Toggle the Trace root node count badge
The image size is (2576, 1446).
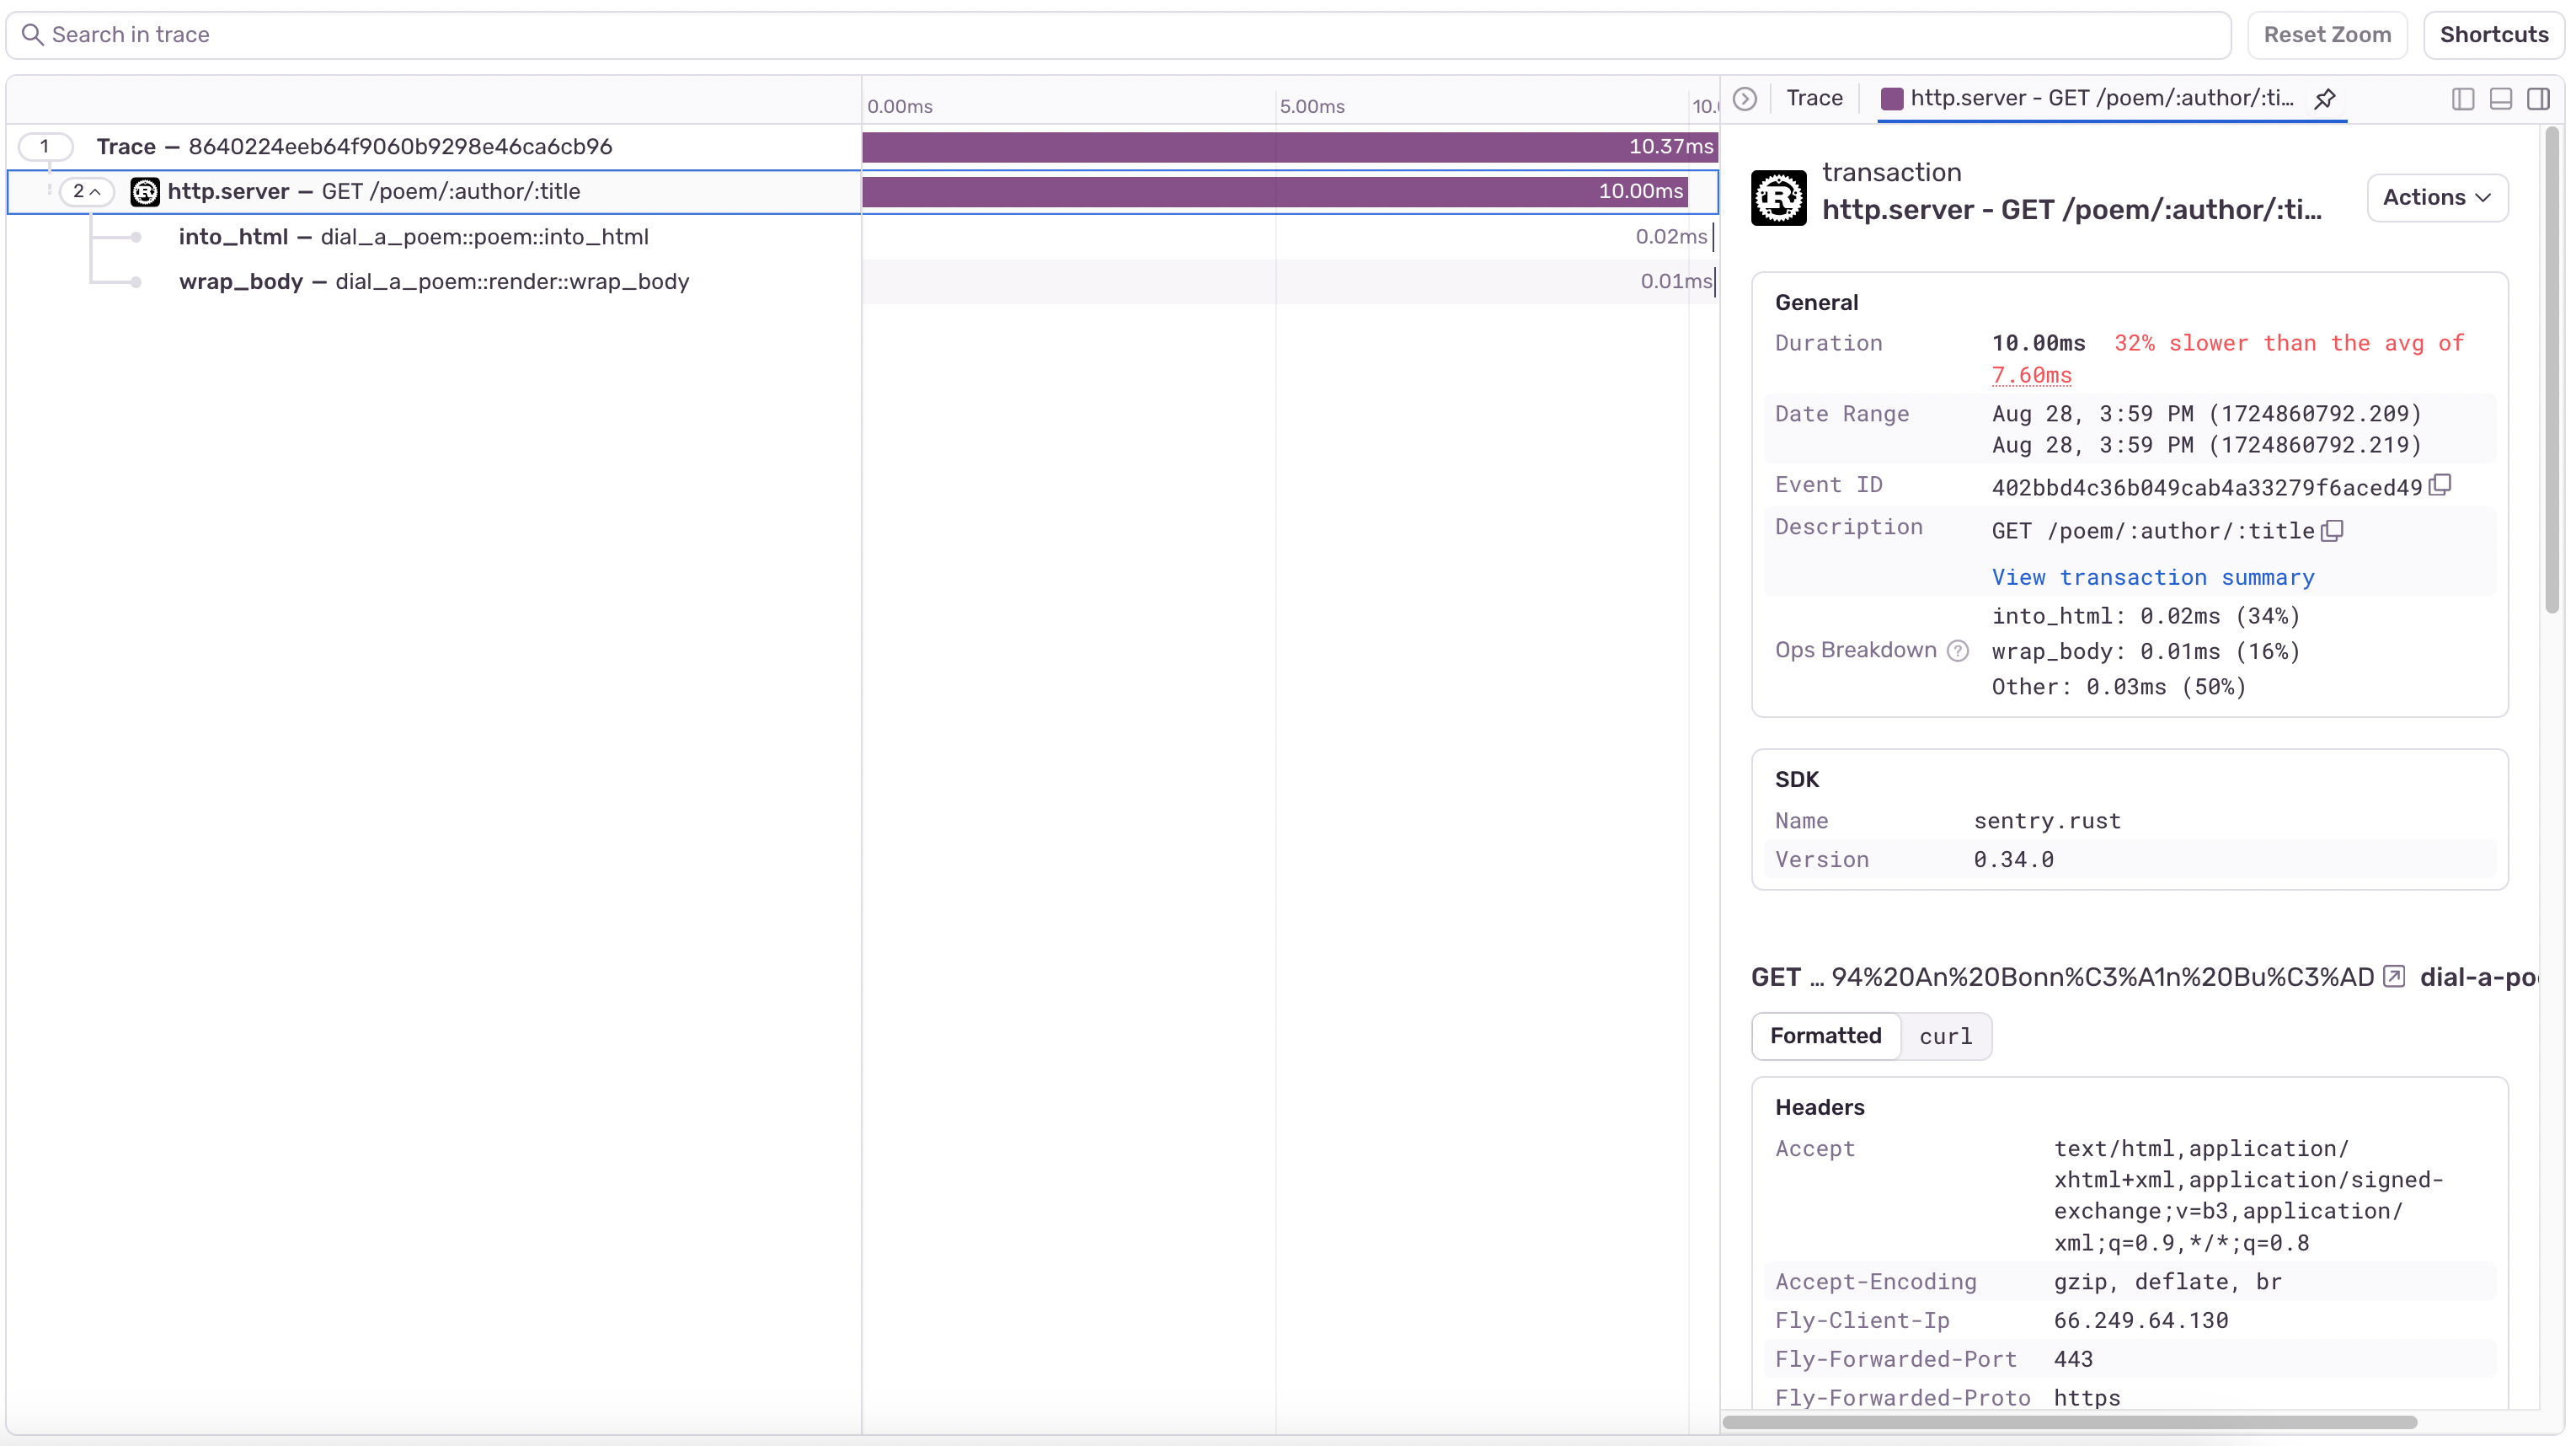45,146
